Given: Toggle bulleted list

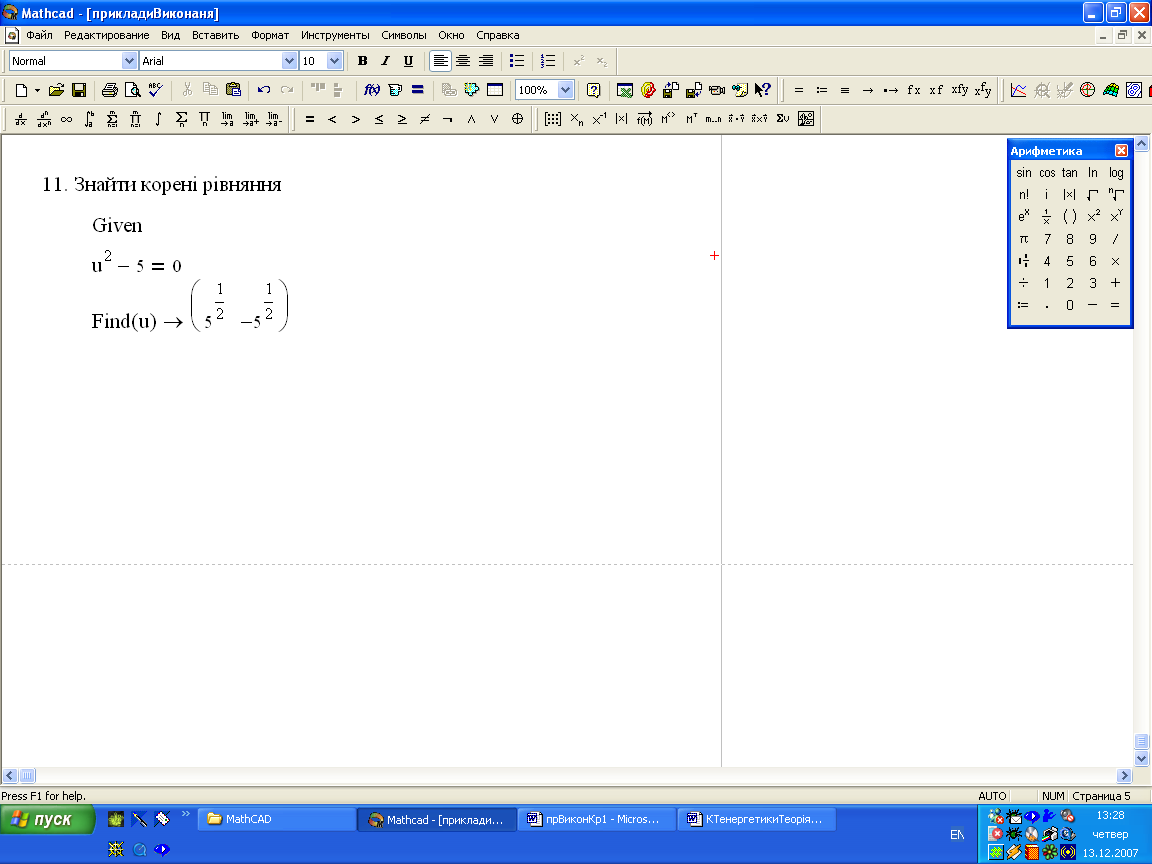Looking at the screenshot, I should click(516, 61).
